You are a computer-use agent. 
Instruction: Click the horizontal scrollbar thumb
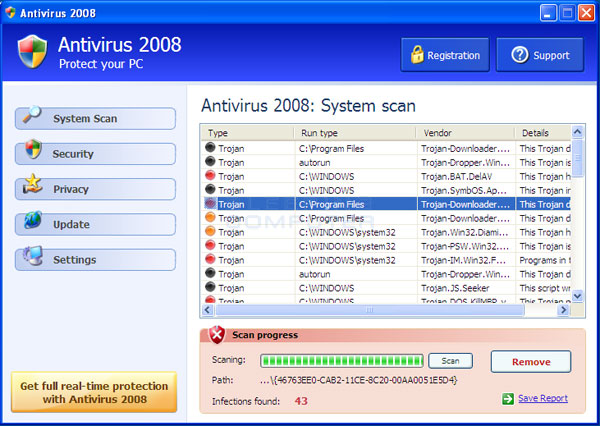coord(369,310)
